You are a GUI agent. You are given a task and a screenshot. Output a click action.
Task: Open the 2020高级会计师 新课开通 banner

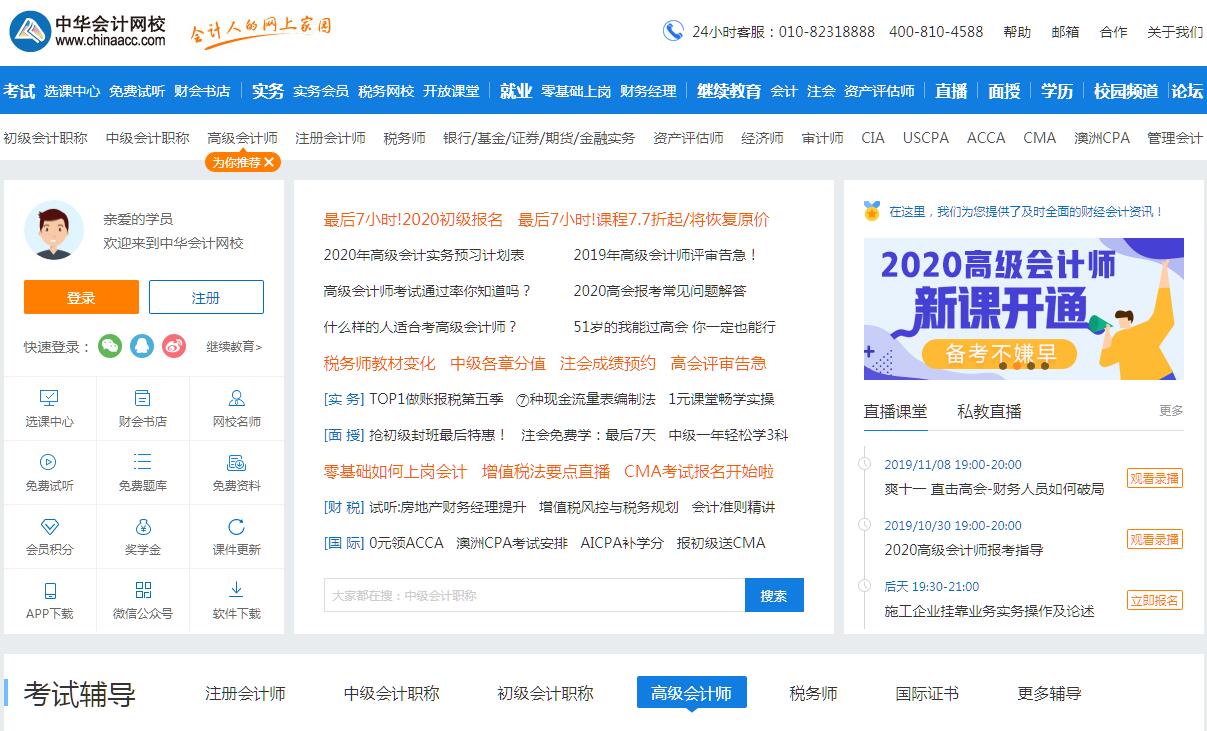(1023, 308)
